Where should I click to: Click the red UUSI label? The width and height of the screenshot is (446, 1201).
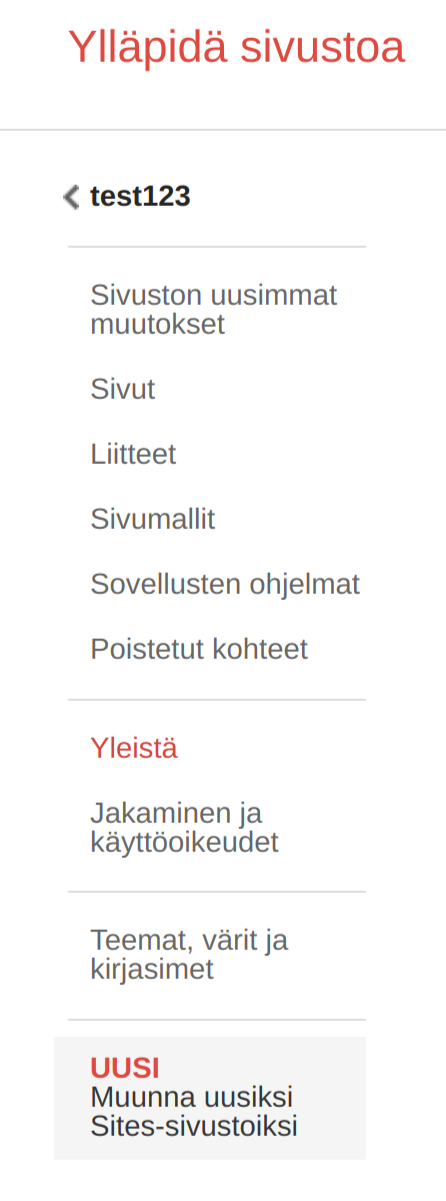pos(125,1068)
